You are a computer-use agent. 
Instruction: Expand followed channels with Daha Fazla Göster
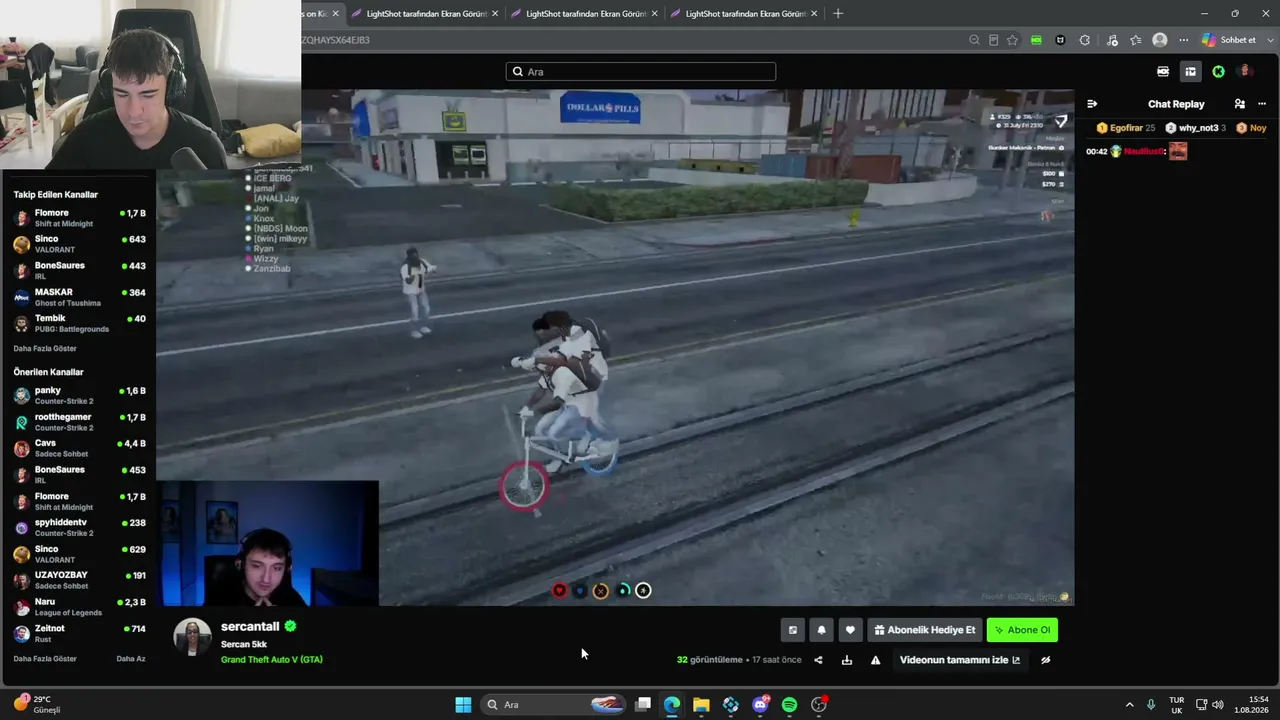tap(45, 349)
